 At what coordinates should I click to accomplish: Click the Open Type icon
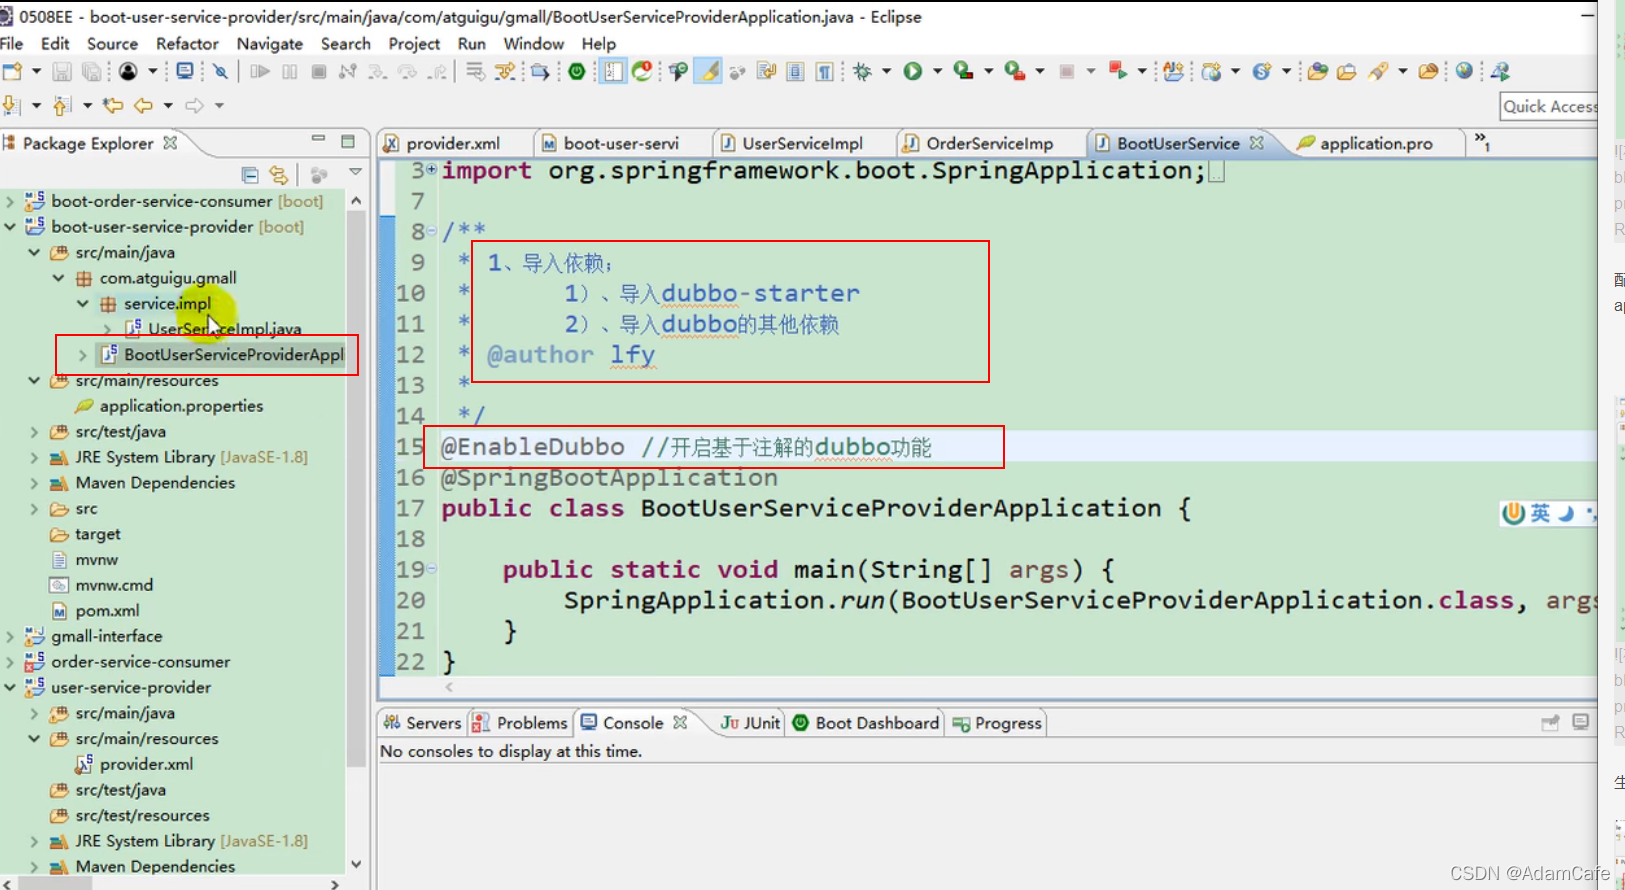tap(1318, 71)
